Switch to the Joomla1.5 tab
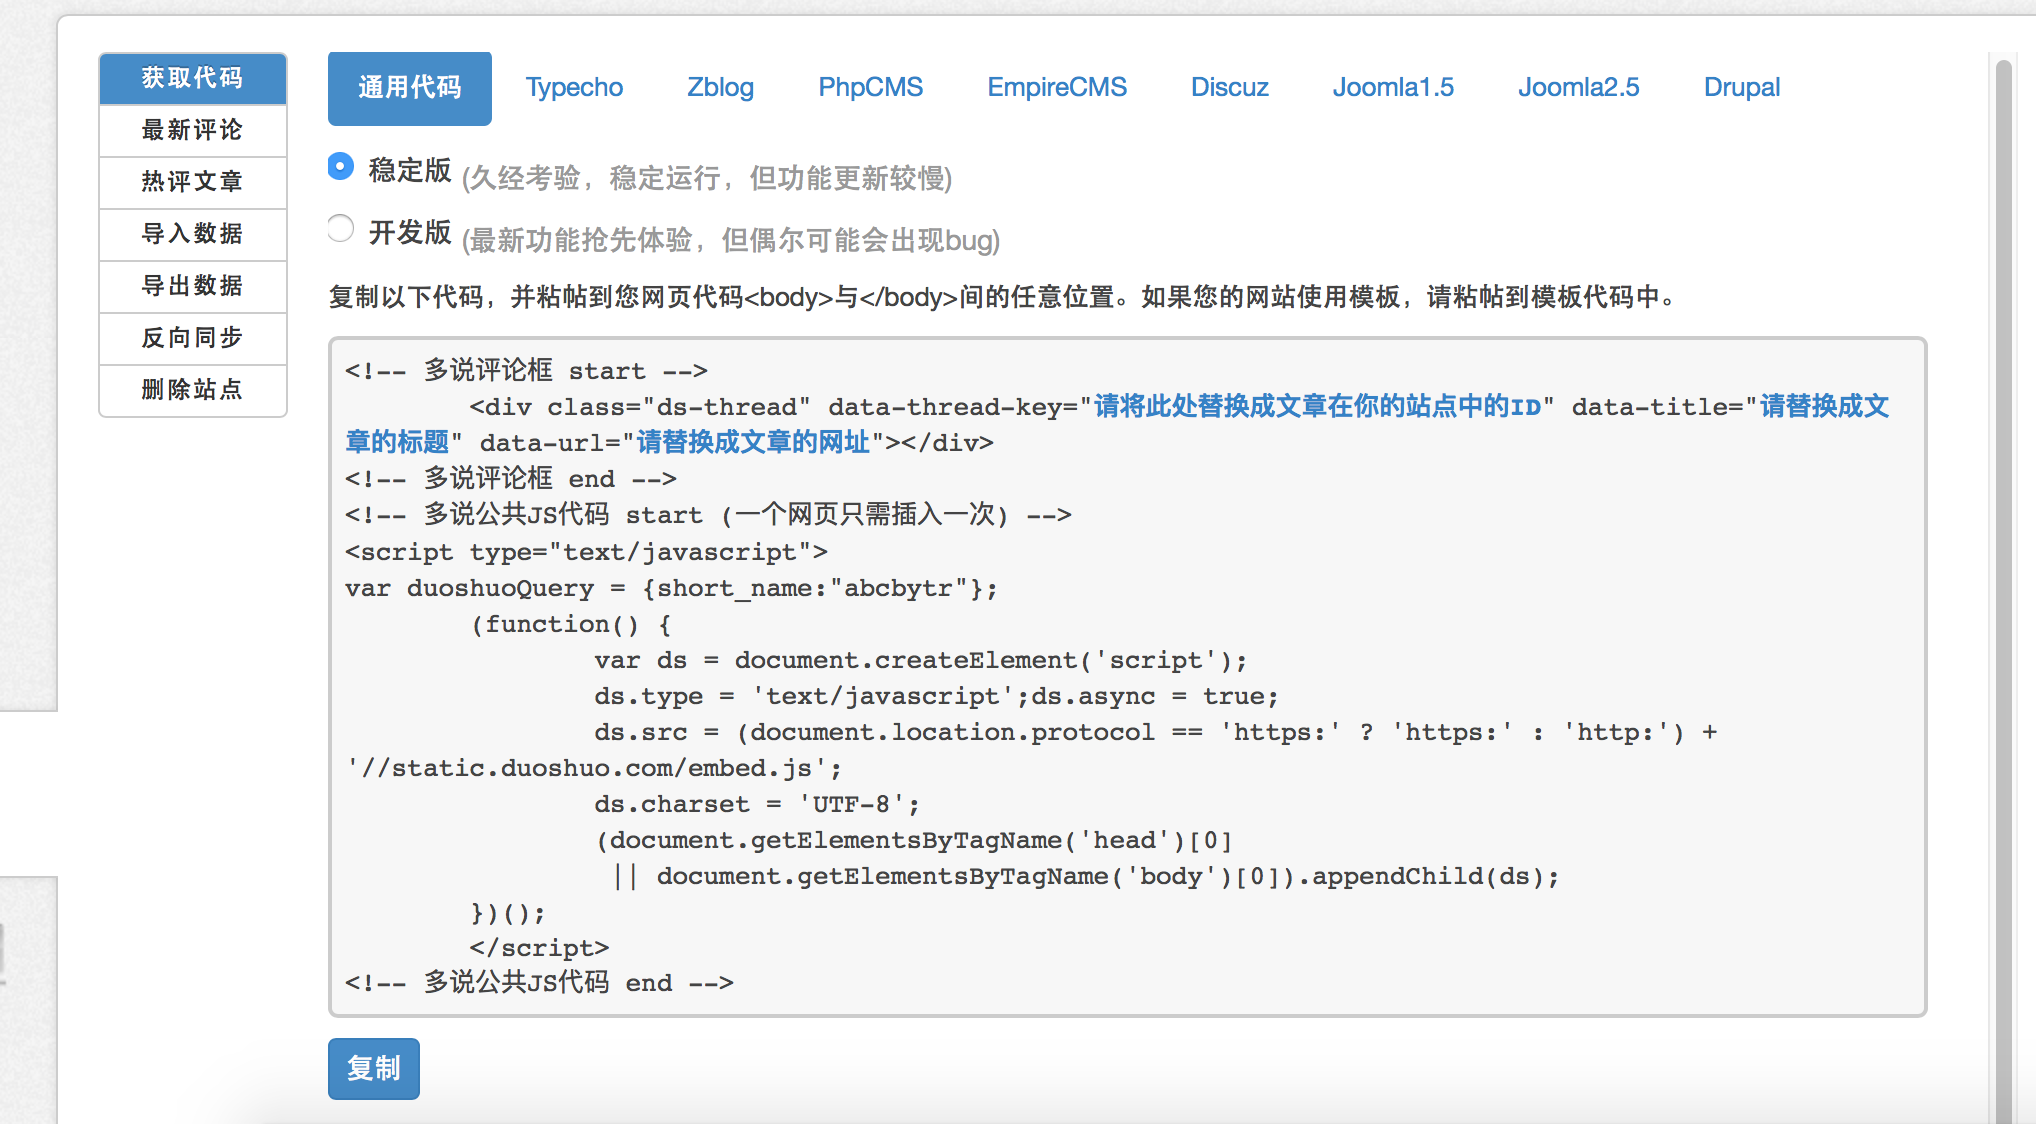Screen dimensions: 2036x1124 1393,88
